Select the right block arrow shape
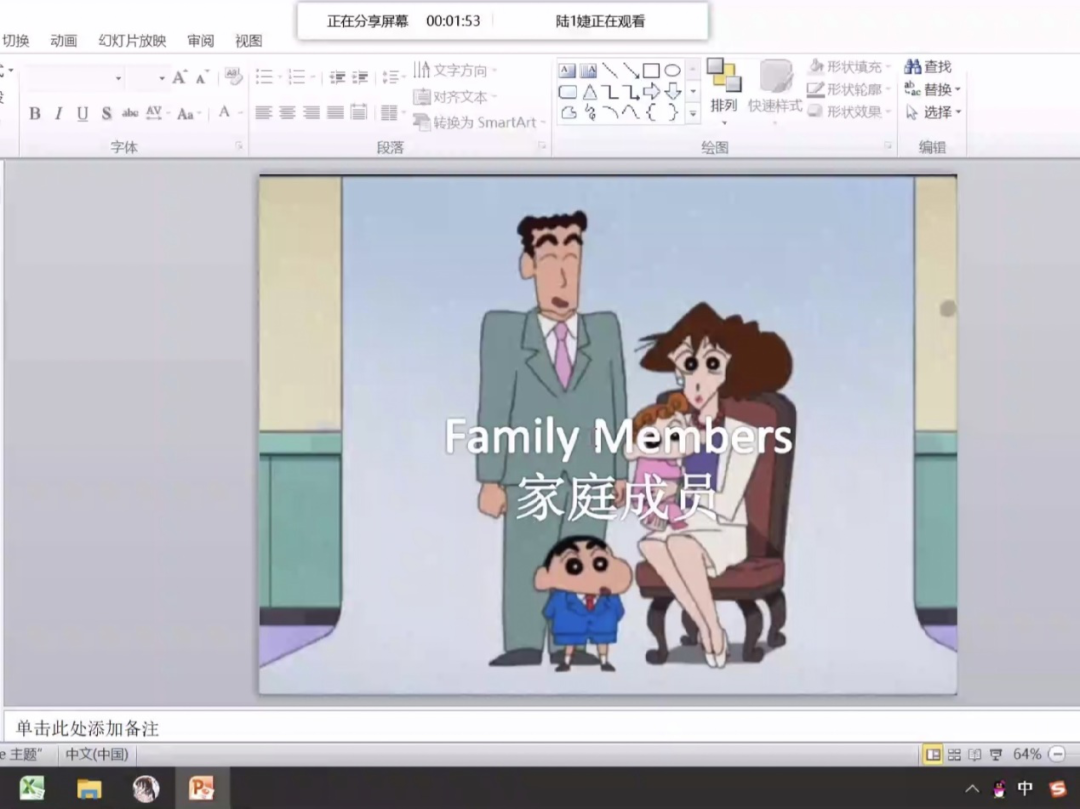Viewport: 1080px width, 809px height. coord(651,92)
